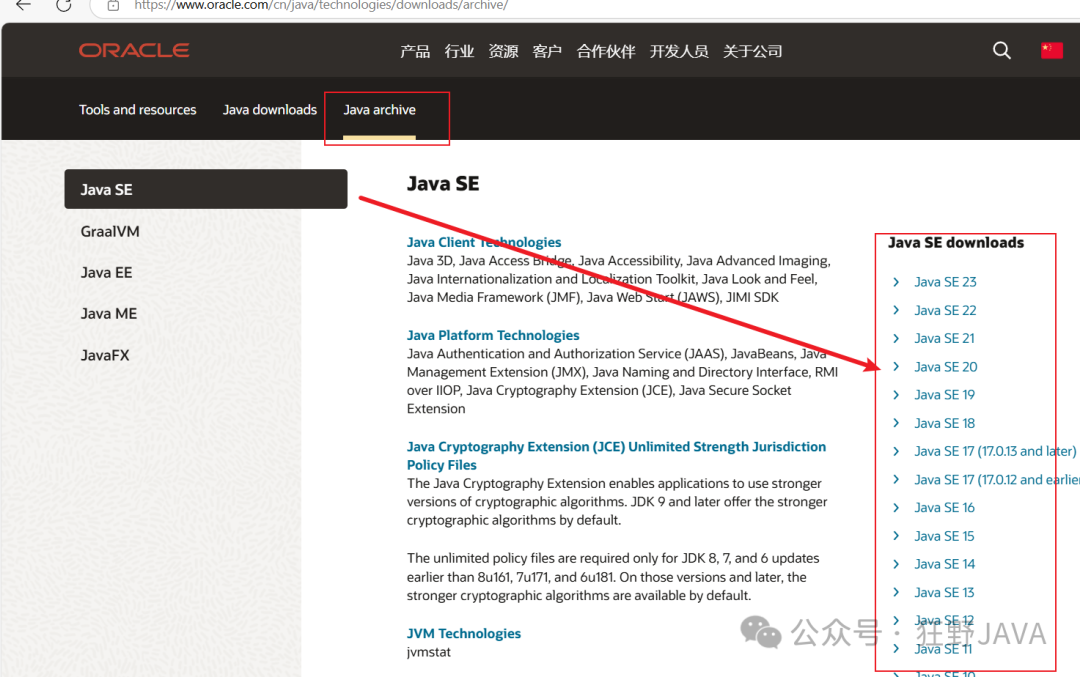Open the Oracle site search magnifier
Viewport: 1080px width, 677px height.
[x=1001, y=50]
